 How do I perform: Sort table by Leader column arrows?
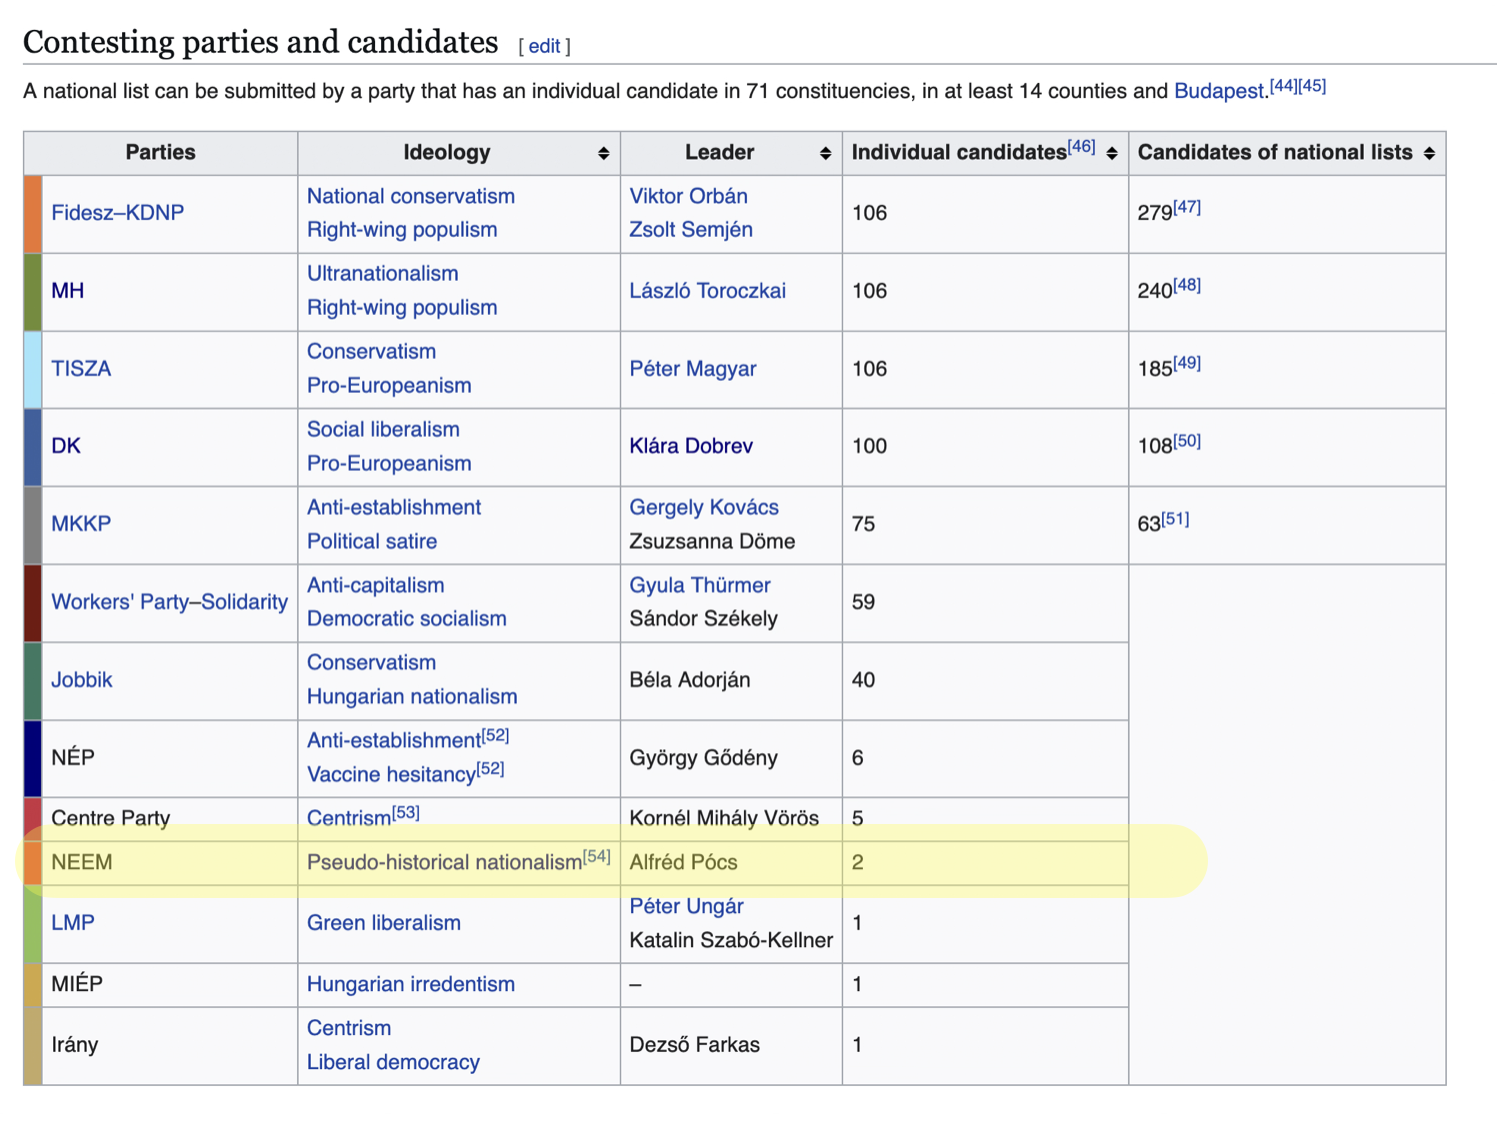click(x=825, y=153)
